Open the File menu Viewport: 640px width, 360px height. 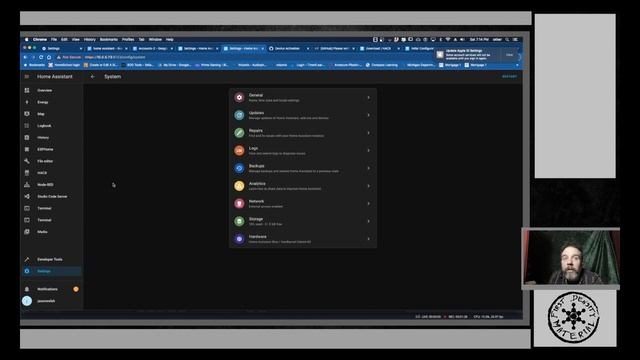pyautogui.click(x=54, y=40)
